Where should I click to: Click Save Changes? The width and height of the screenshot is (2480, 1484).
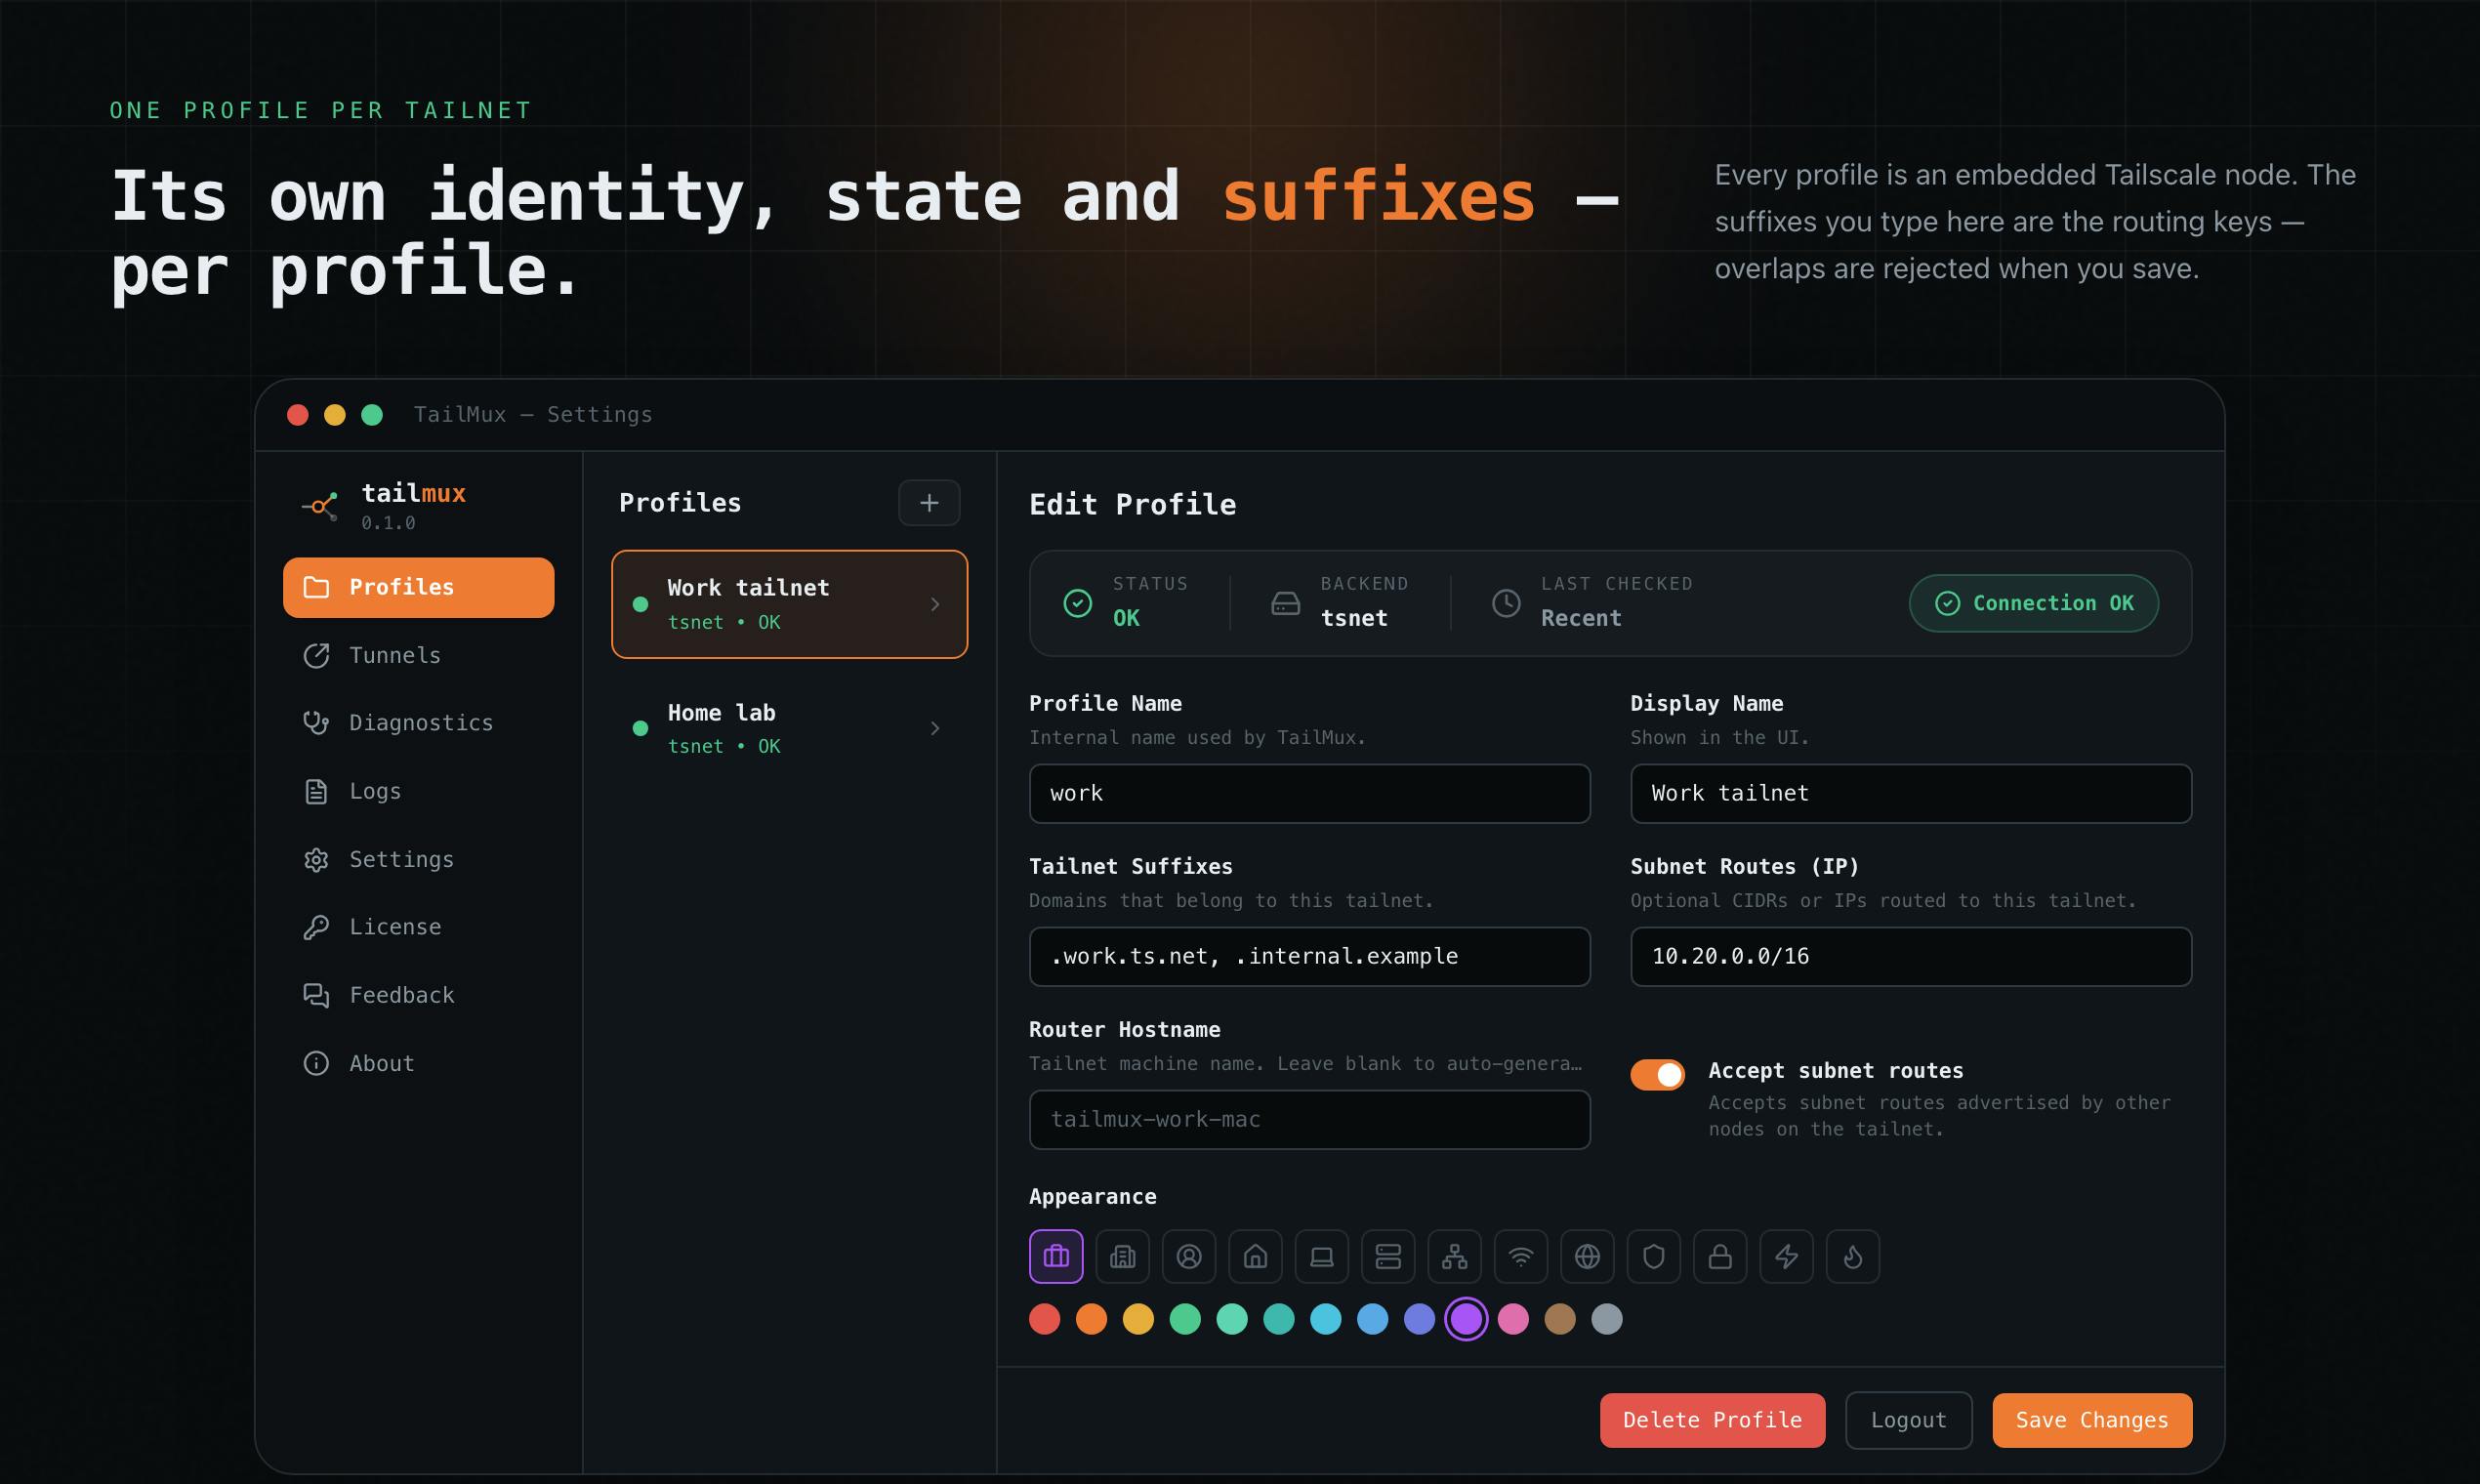(x=2092, y=1420)
